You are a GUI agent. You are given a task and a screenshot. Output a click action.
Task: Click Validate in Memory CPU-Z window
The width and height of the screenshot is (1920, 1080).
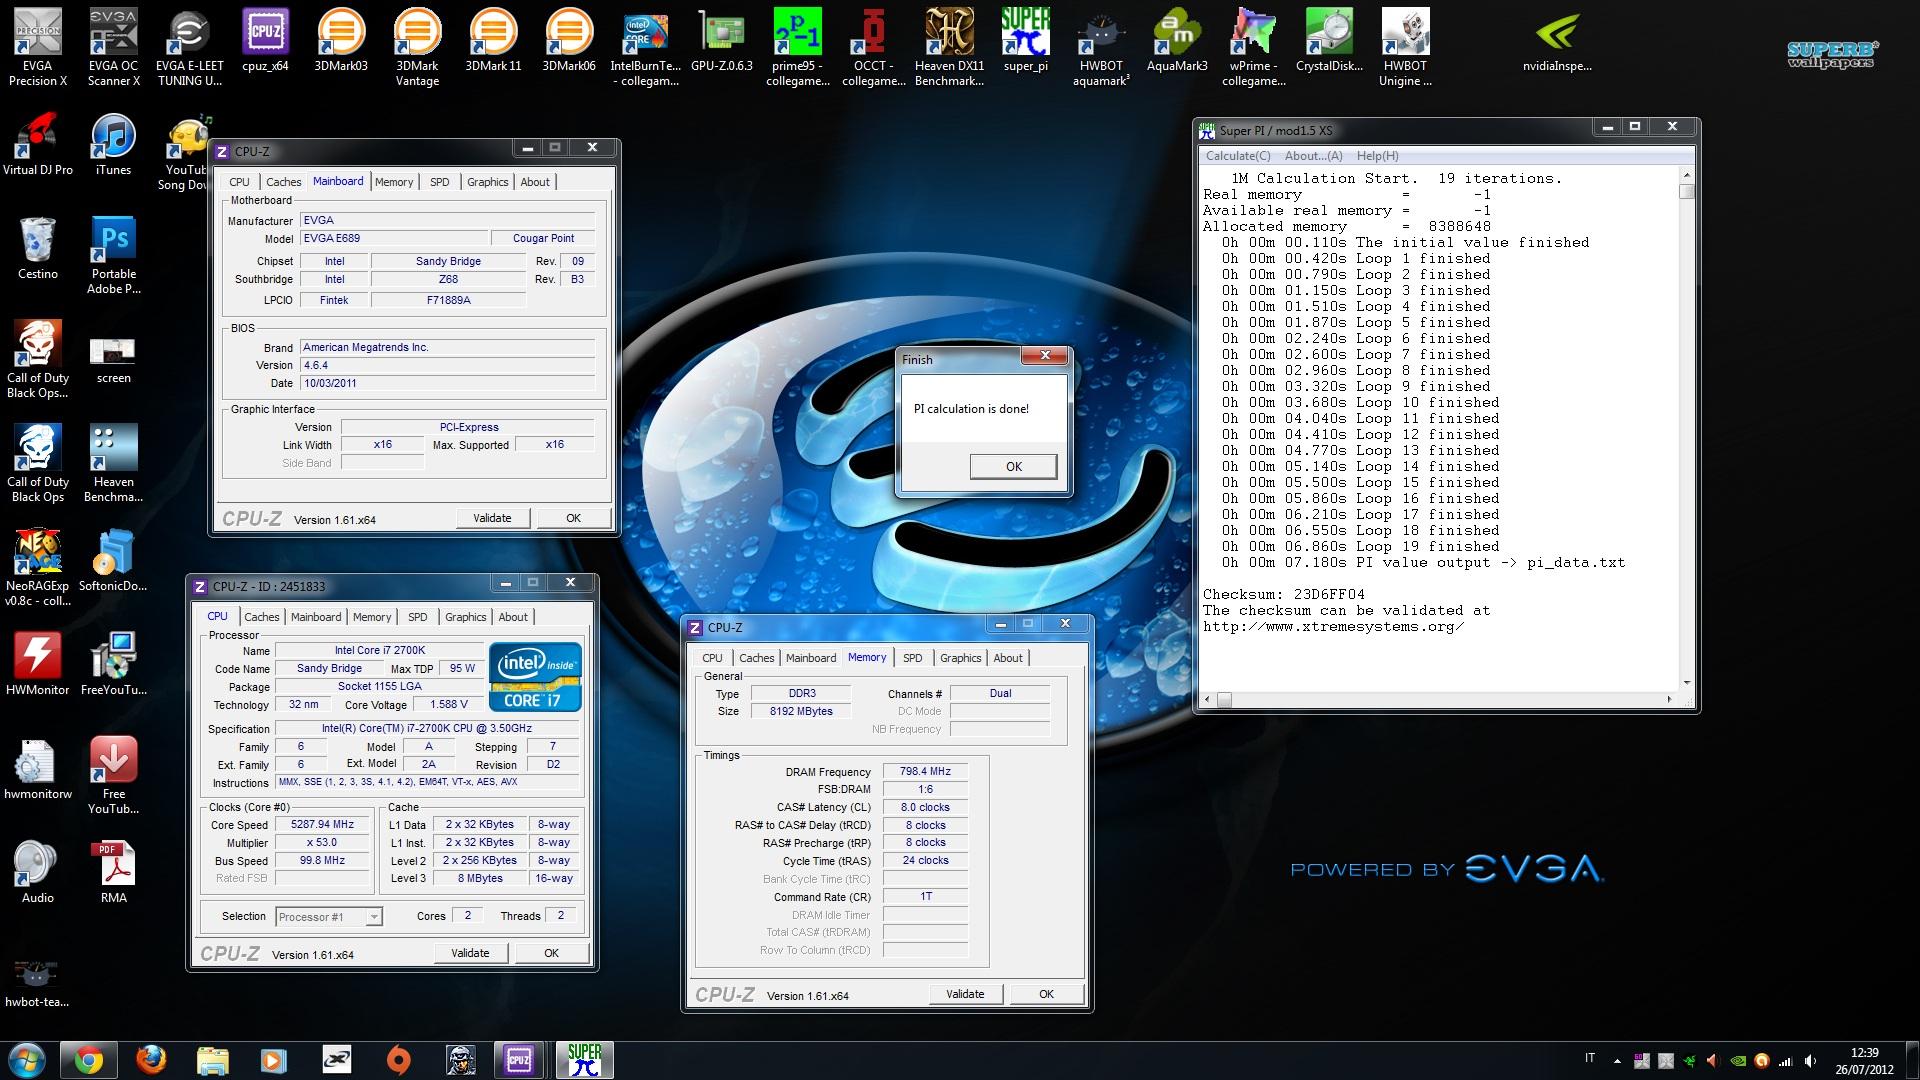[965, 994]
